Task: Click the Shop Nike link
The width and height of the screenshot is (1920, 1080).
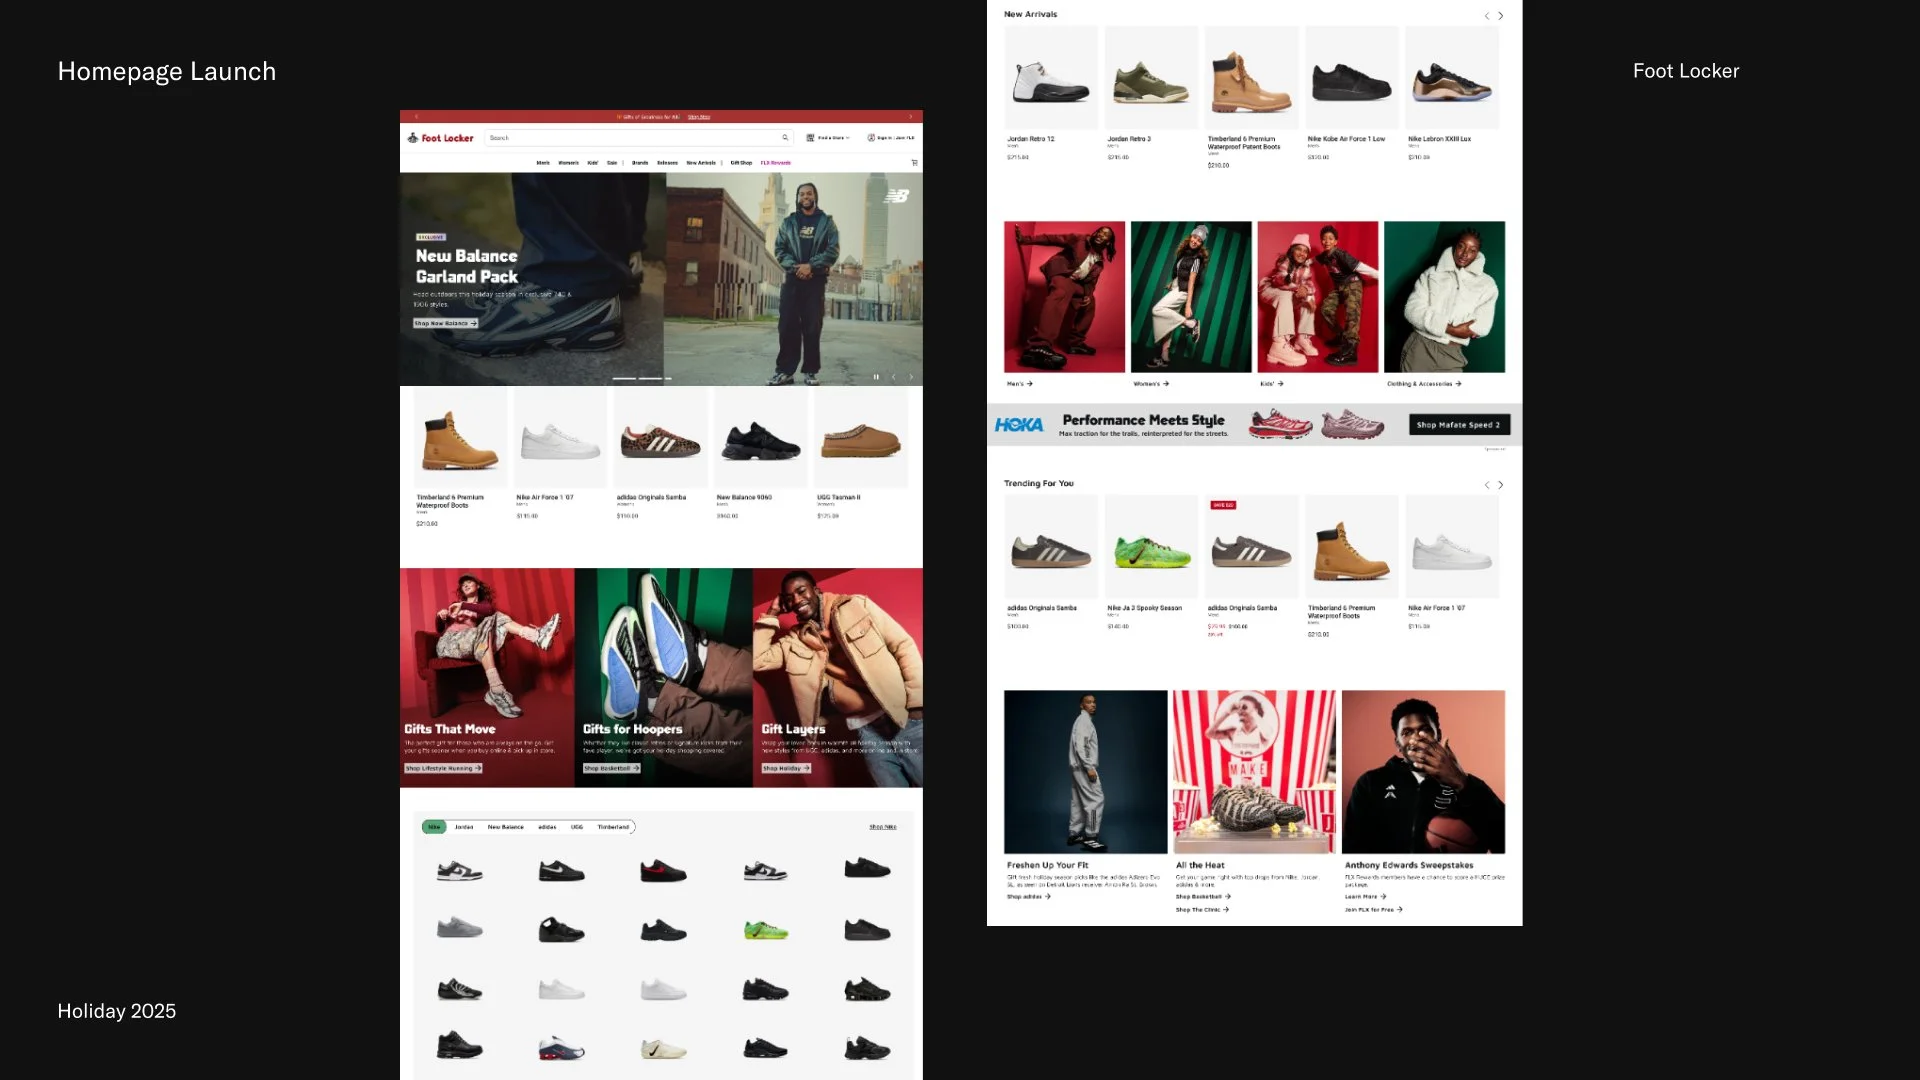Action: (x=883, y=827)
